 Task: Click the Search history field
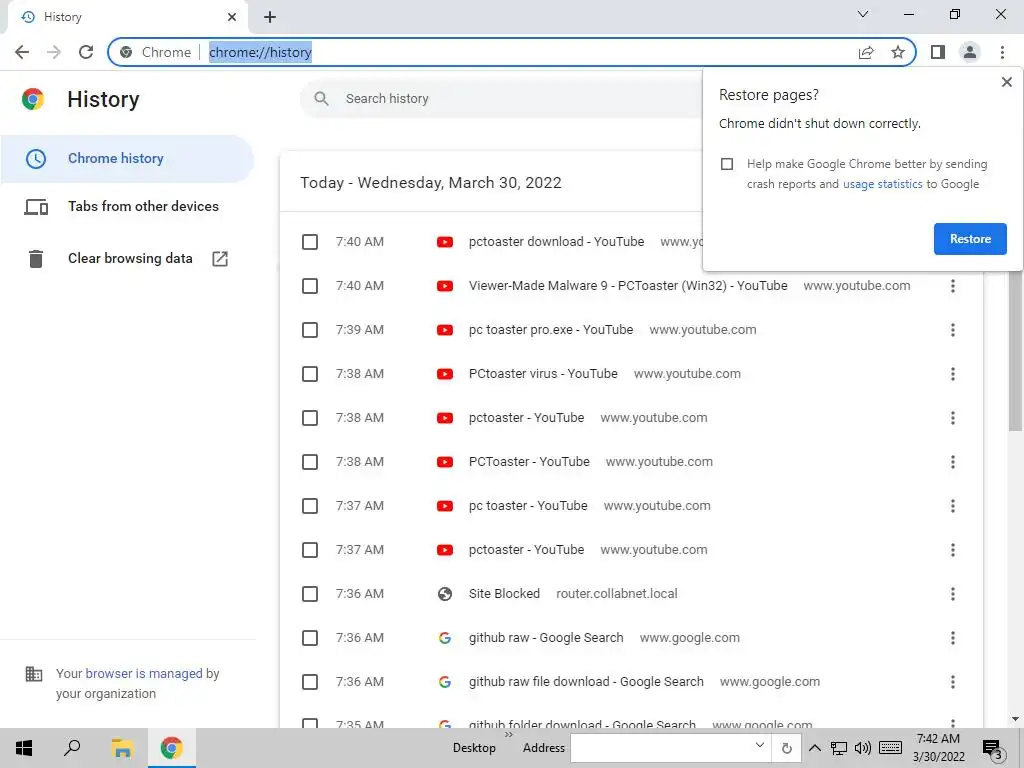pos(503,99)
